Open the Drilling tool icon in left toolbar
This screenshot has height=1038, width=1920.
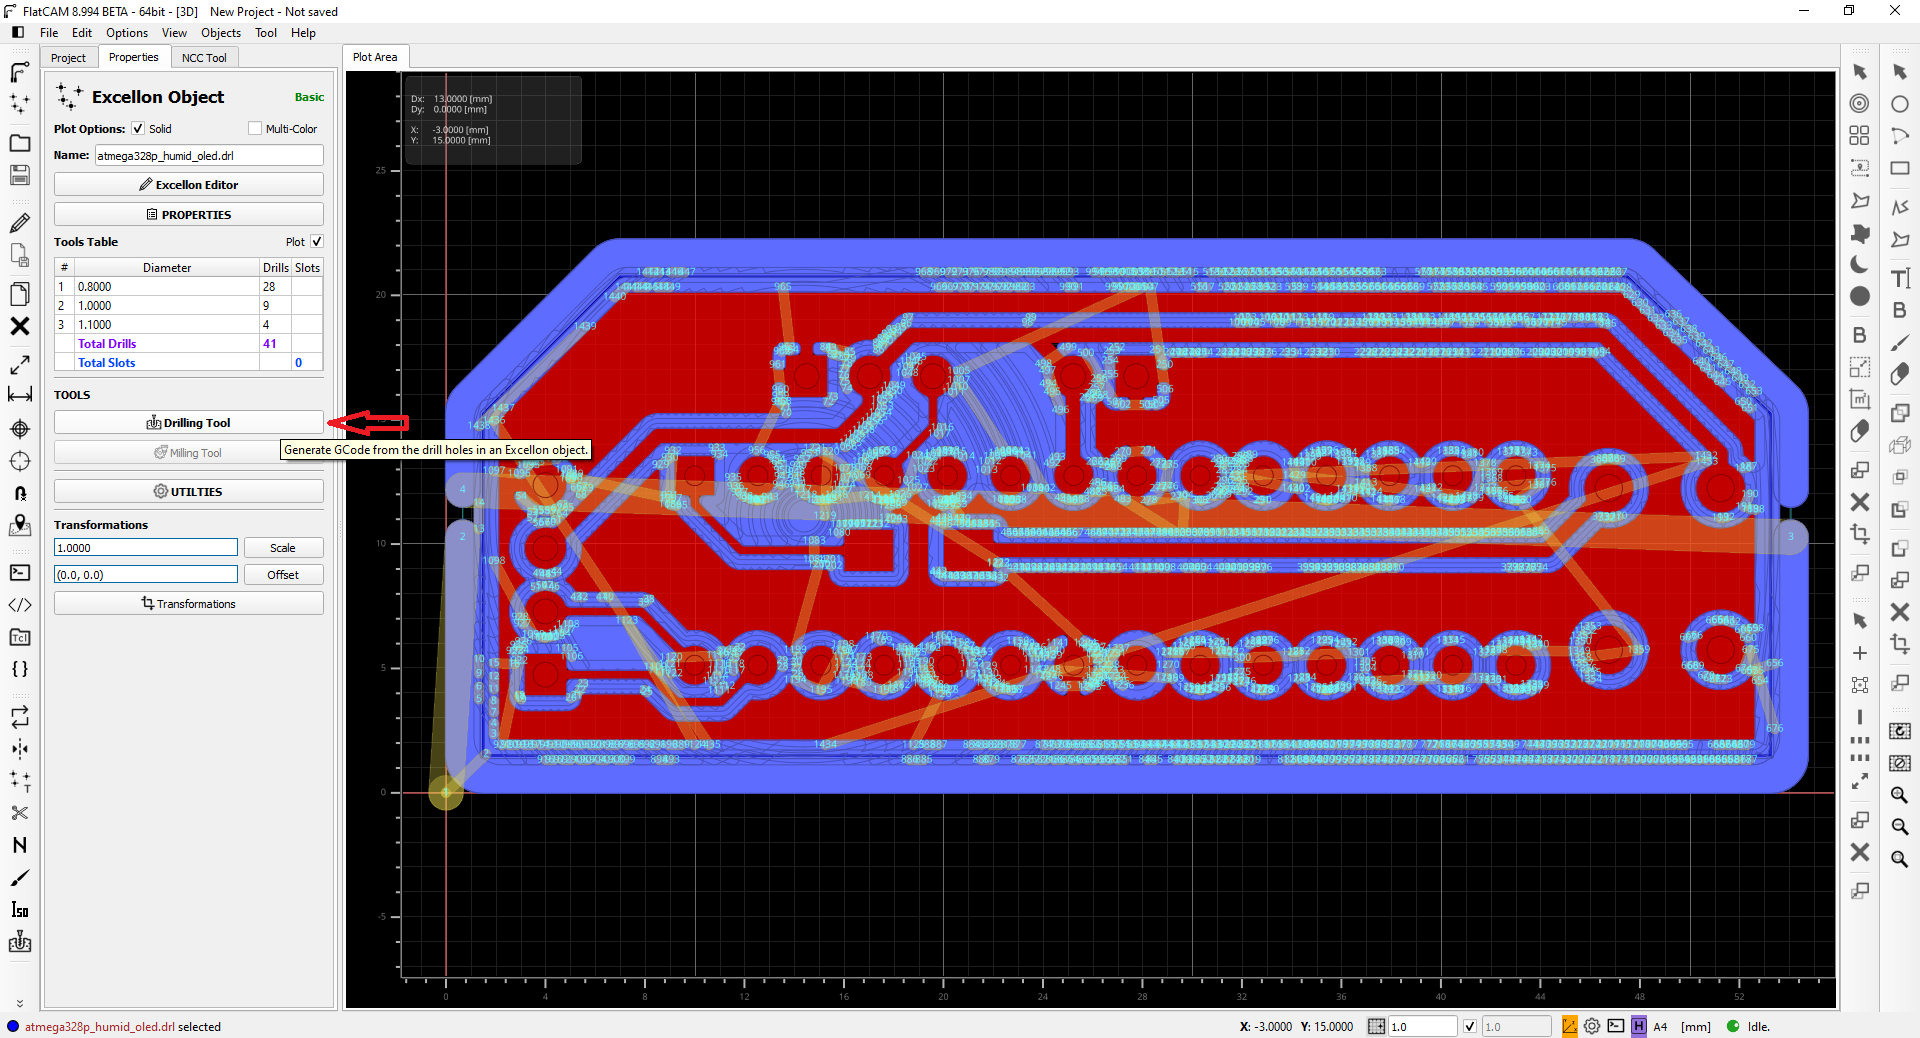(19, 941)
